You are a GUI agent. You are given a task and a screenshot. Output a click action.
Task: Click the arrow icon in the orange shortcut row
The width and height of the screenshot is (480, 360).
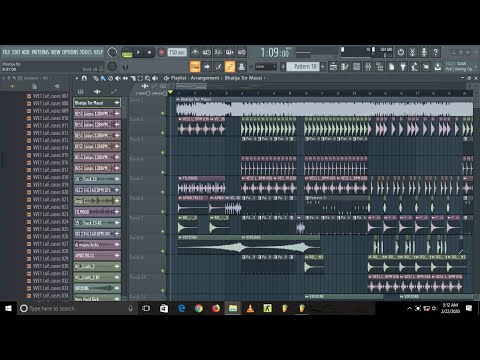point(207,67)
